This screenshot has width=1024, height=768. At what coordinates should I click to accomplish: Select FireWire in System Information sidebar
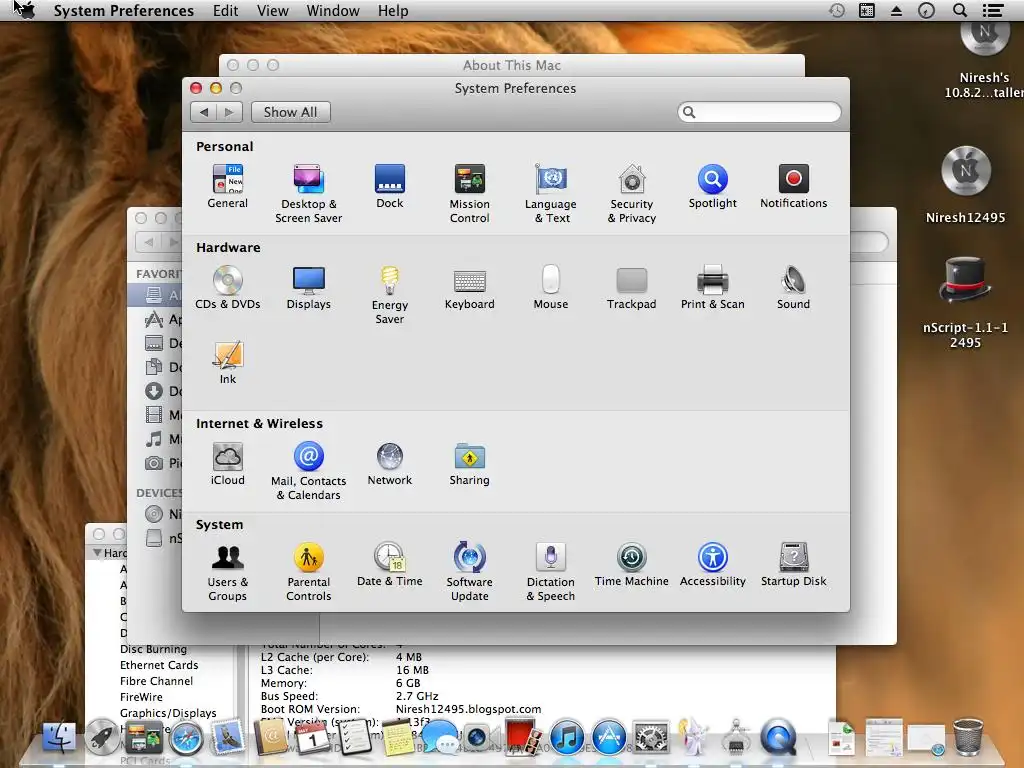[x=141, y=697]
